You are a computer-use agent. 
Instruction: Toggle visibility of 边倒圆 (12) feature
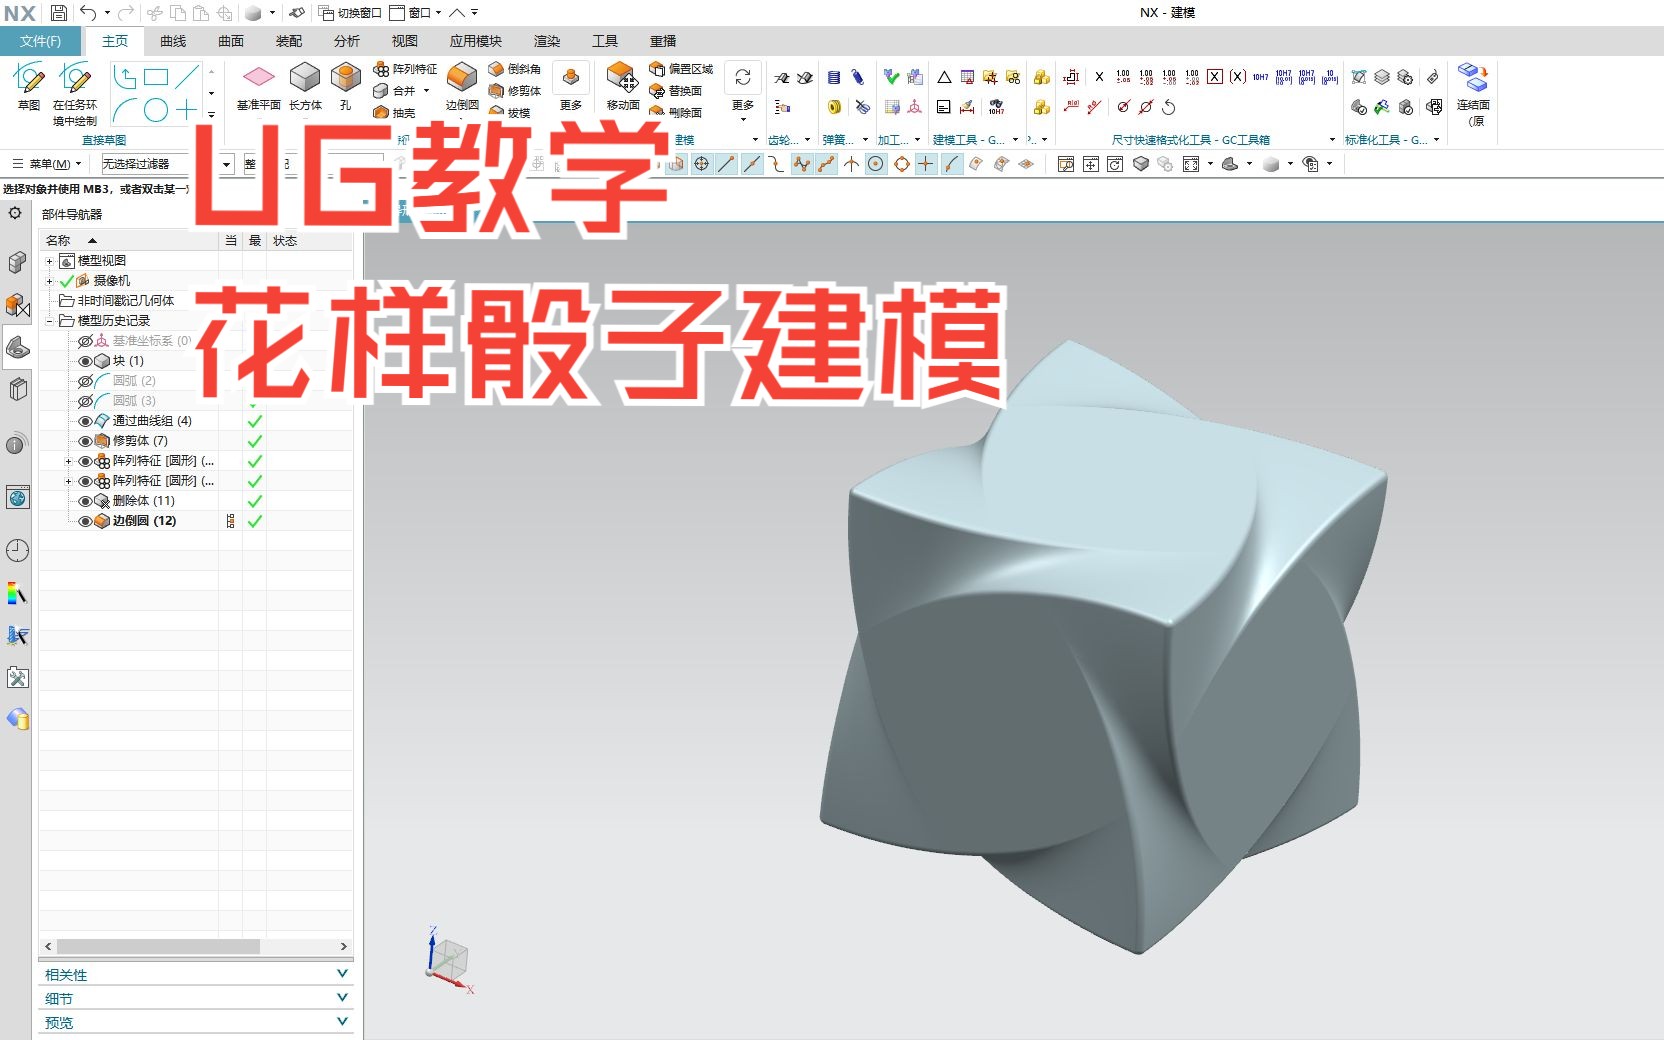point(85,520)
